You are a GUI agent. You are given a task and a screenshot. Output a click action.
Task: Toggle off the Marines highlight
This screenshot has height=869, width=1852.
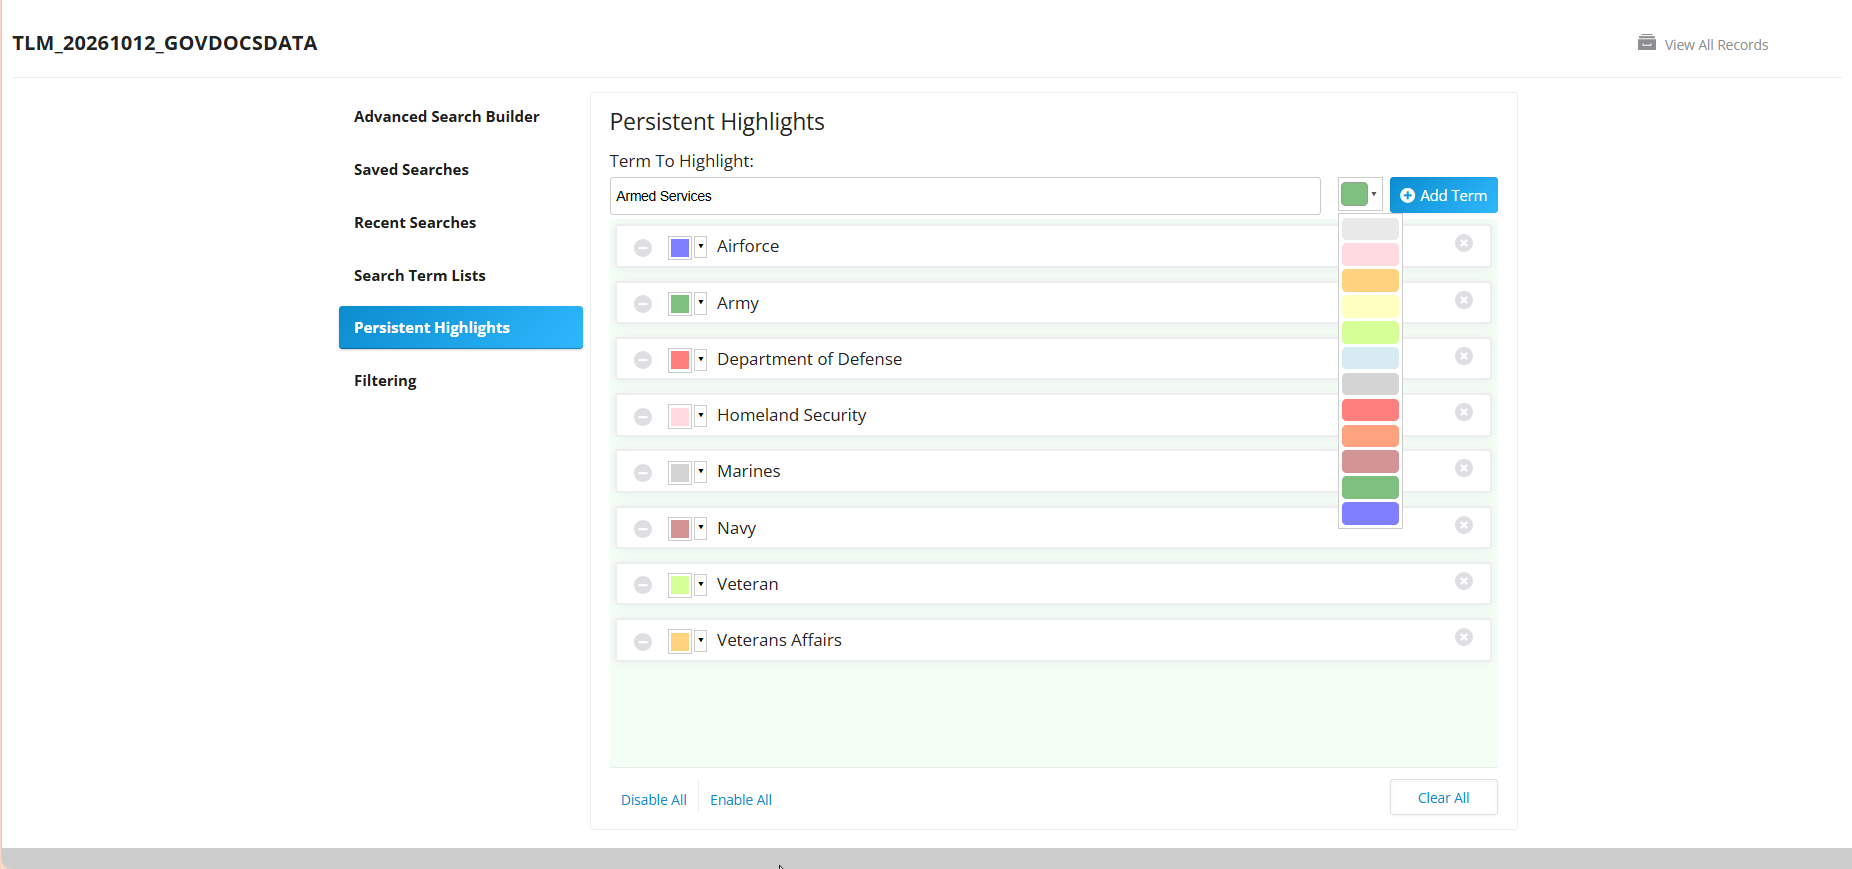coord(643,472)
